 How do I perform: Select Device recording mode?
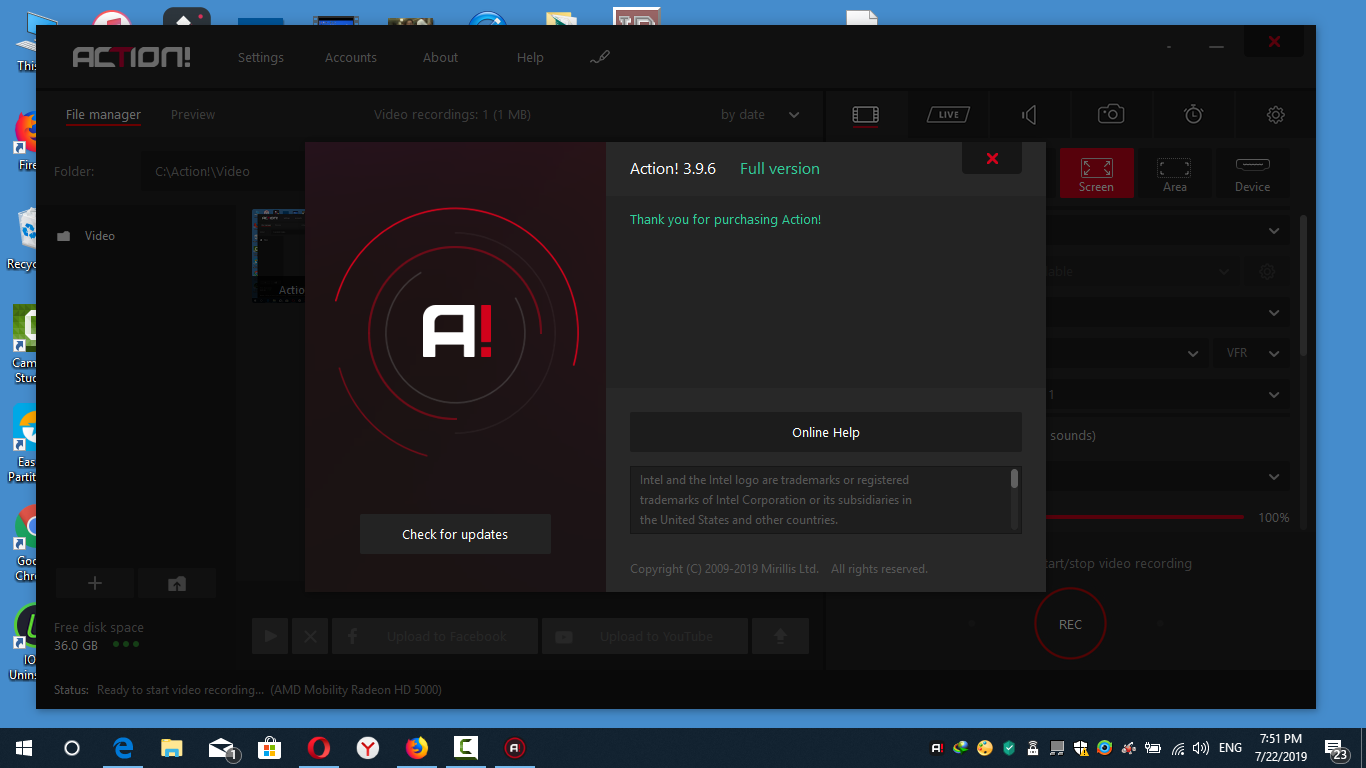[1252, 173]
